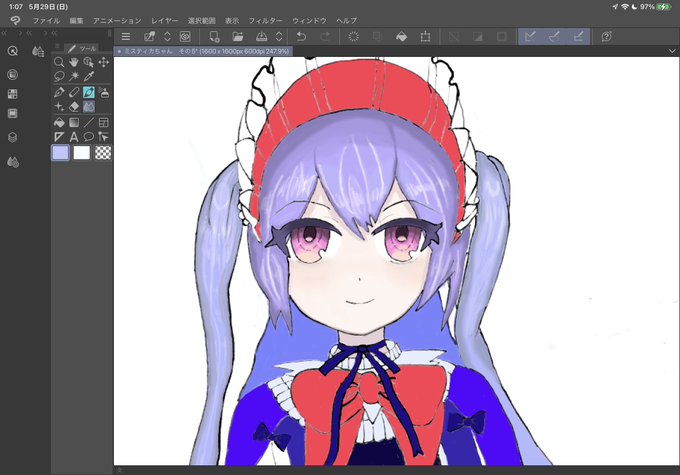The height and width of the screenshot is (475, 680).
Task: Toggle Snap to Special Ruler
Action: 554,37
